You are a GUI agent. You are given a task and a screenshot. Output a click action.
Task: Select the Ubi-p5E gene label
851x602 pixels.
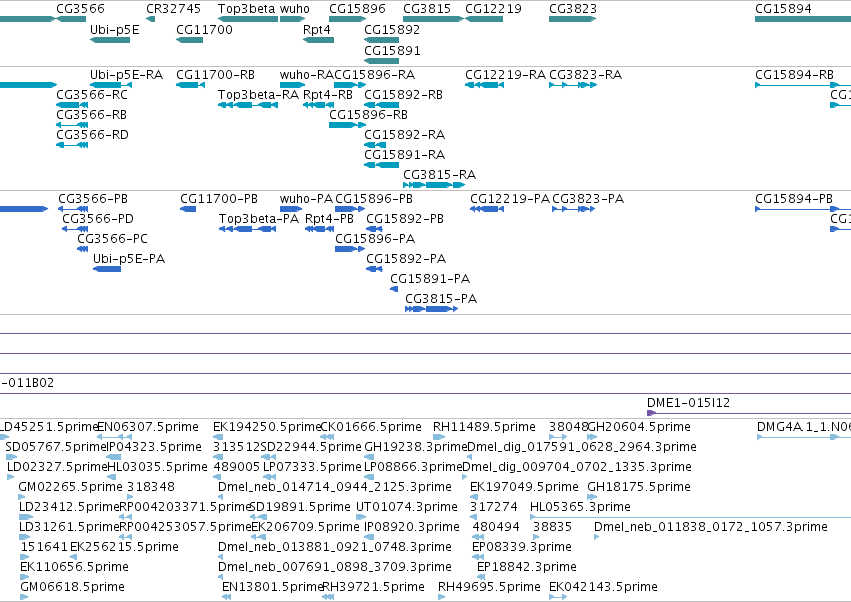(x=115, y=30)
